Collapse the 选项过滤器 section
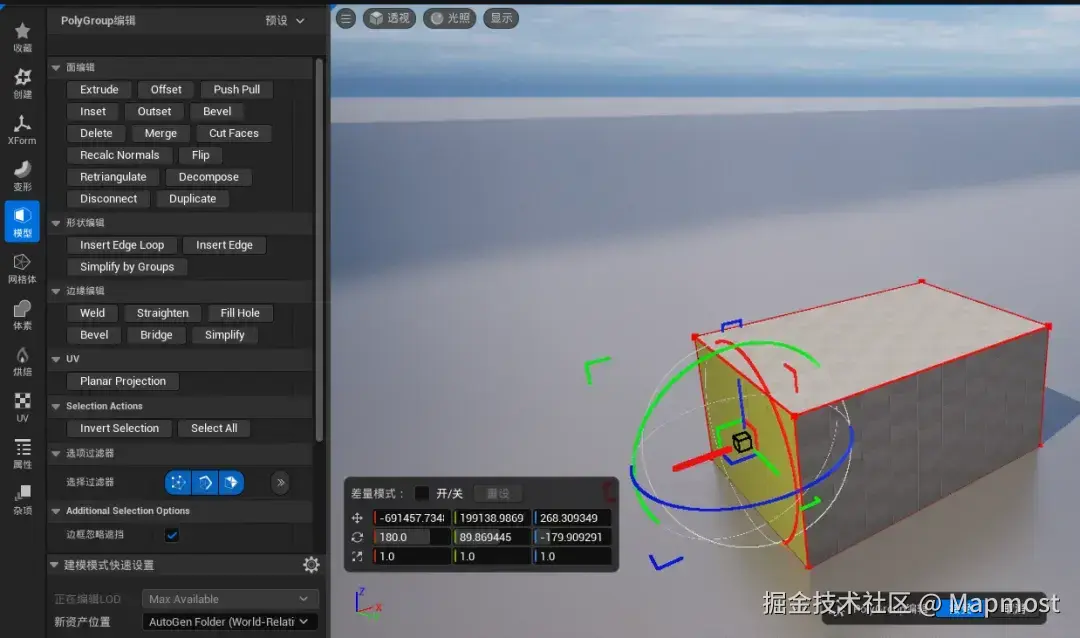The width and height of the screenshot is (1080, 638). [x=56, y=453]
